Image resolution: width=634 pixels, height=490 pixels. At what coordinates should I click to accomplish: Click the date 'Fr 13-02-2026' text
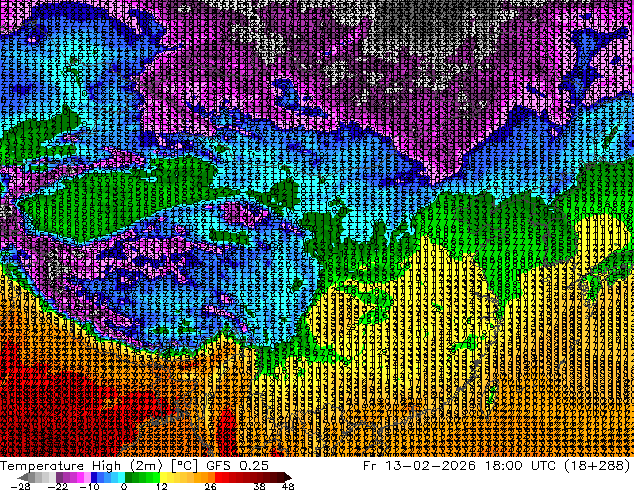coord(419,465)
